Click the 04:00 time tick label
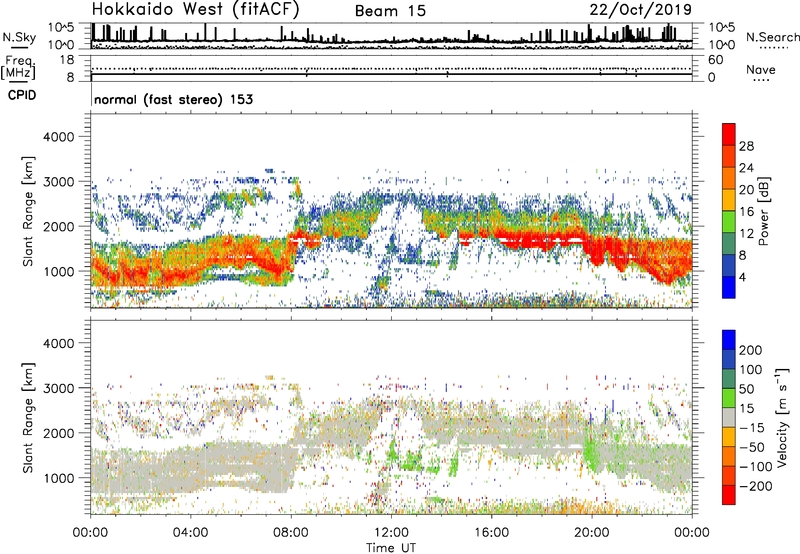 point(190,533)
